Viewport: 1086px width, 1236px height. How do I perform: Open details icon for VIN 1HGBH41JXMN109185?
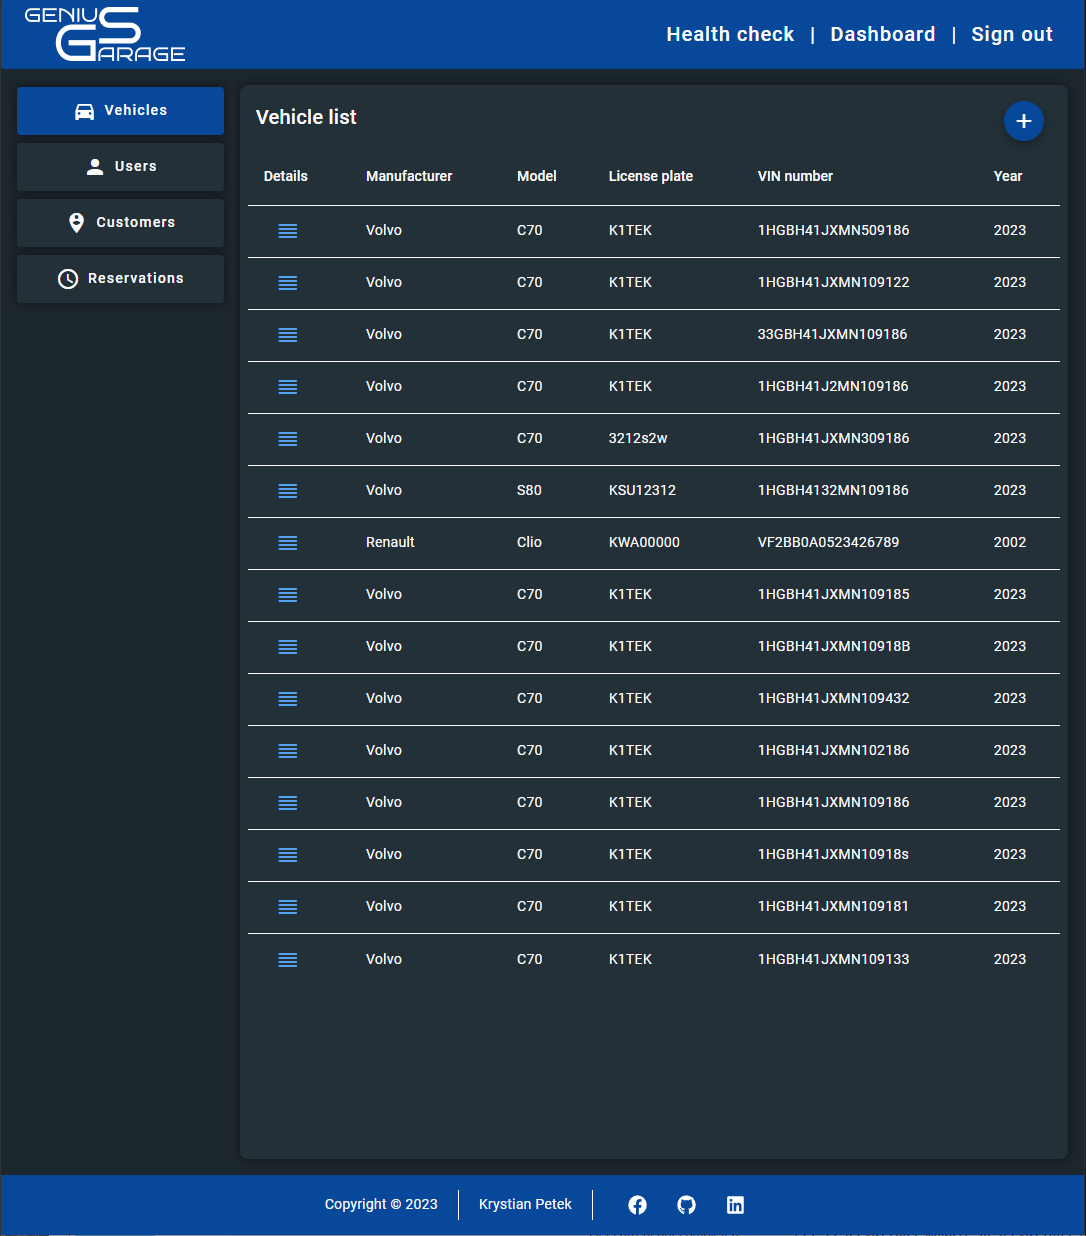point(287,595)
